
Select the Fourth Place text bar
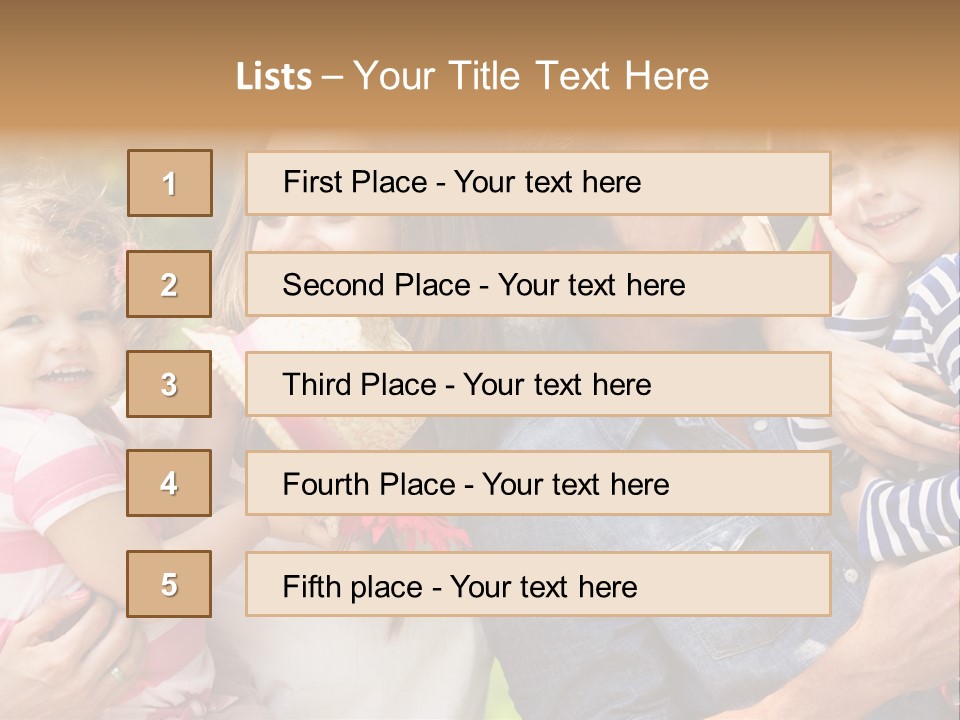[538, 484]
